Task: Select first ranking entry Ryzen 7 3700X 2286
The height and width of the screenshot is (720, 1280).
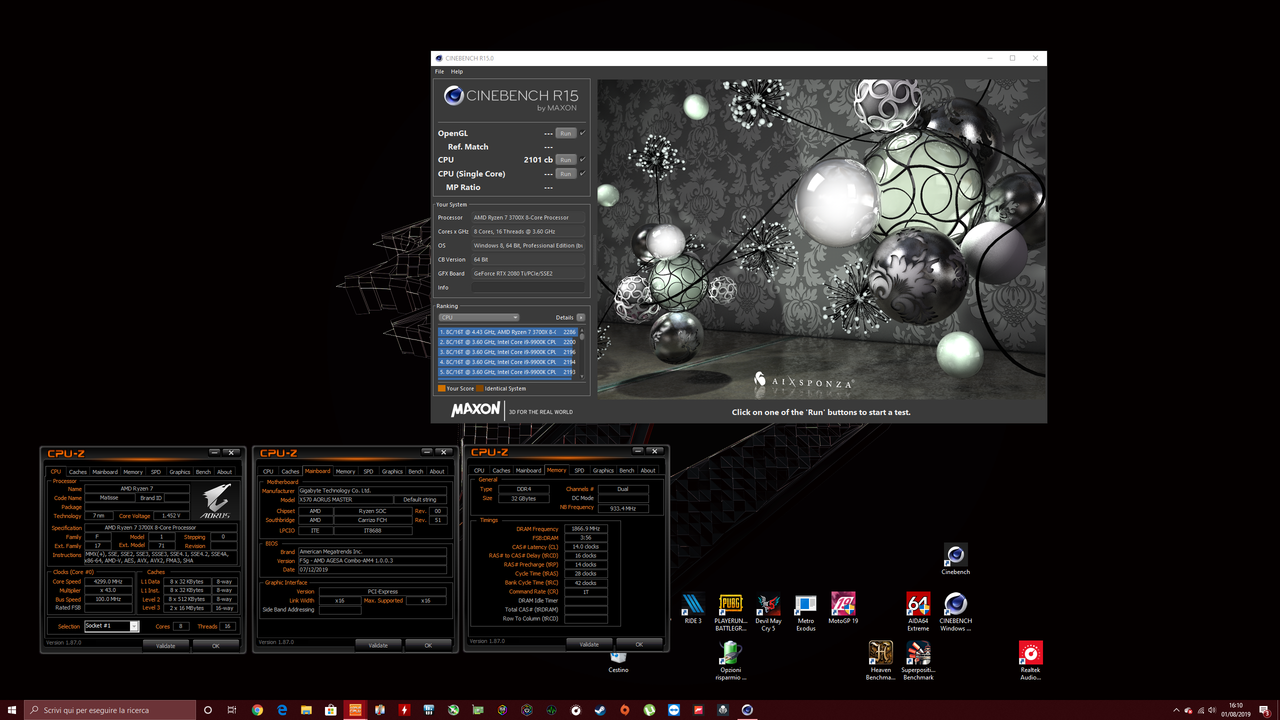Action: click(x=507, y=332)
